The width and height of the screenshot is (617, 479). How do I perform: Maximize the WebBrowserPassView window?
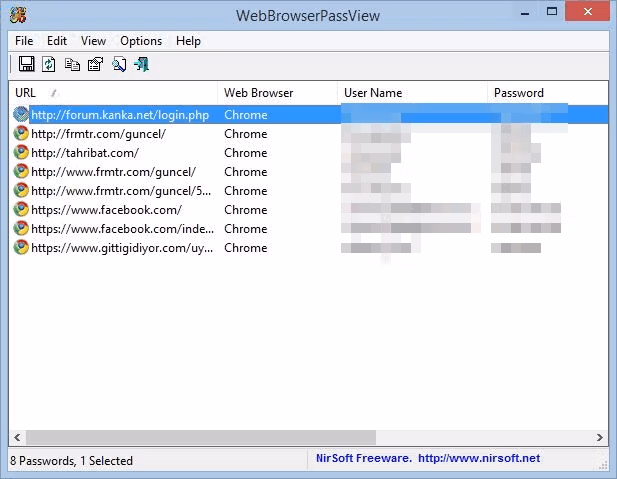552,11
